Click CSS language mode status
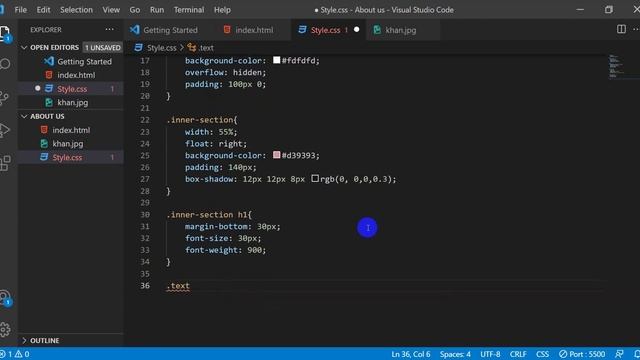 542,354
